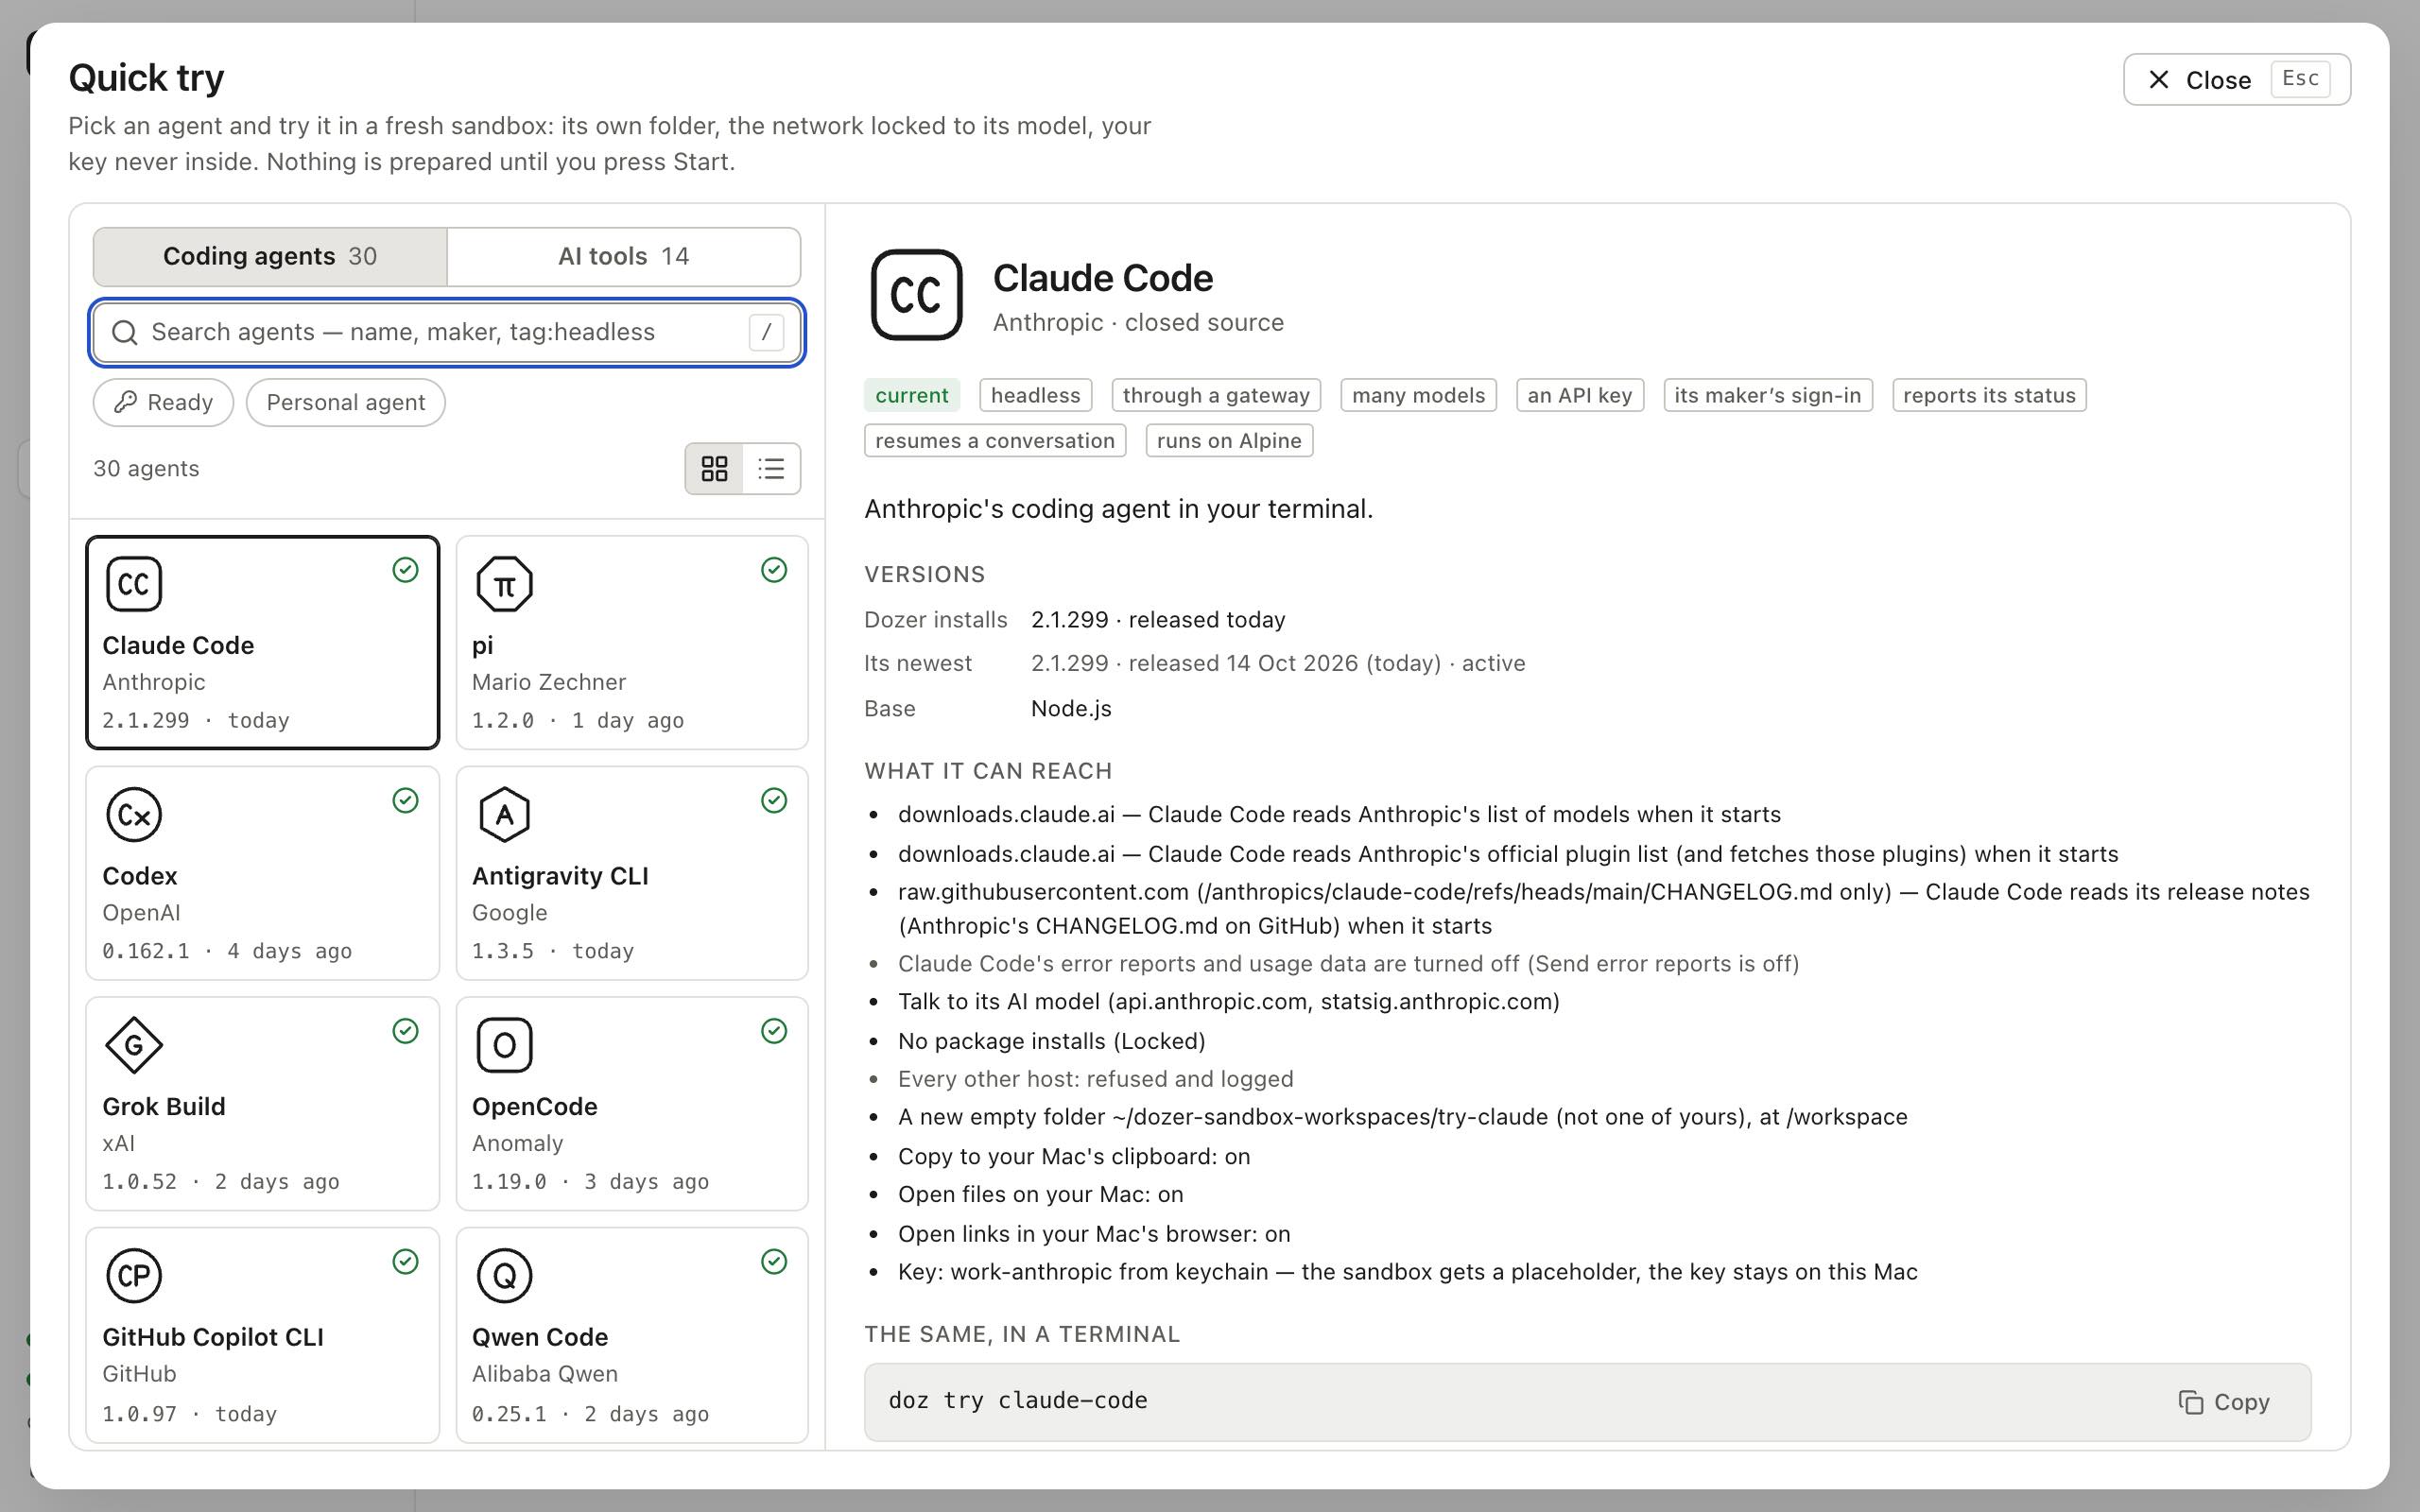Image resolution: width=2420 pixels, height=1512 pixels.
Task: Click the its maker's sign-in tag
Action: (1767, 396)
